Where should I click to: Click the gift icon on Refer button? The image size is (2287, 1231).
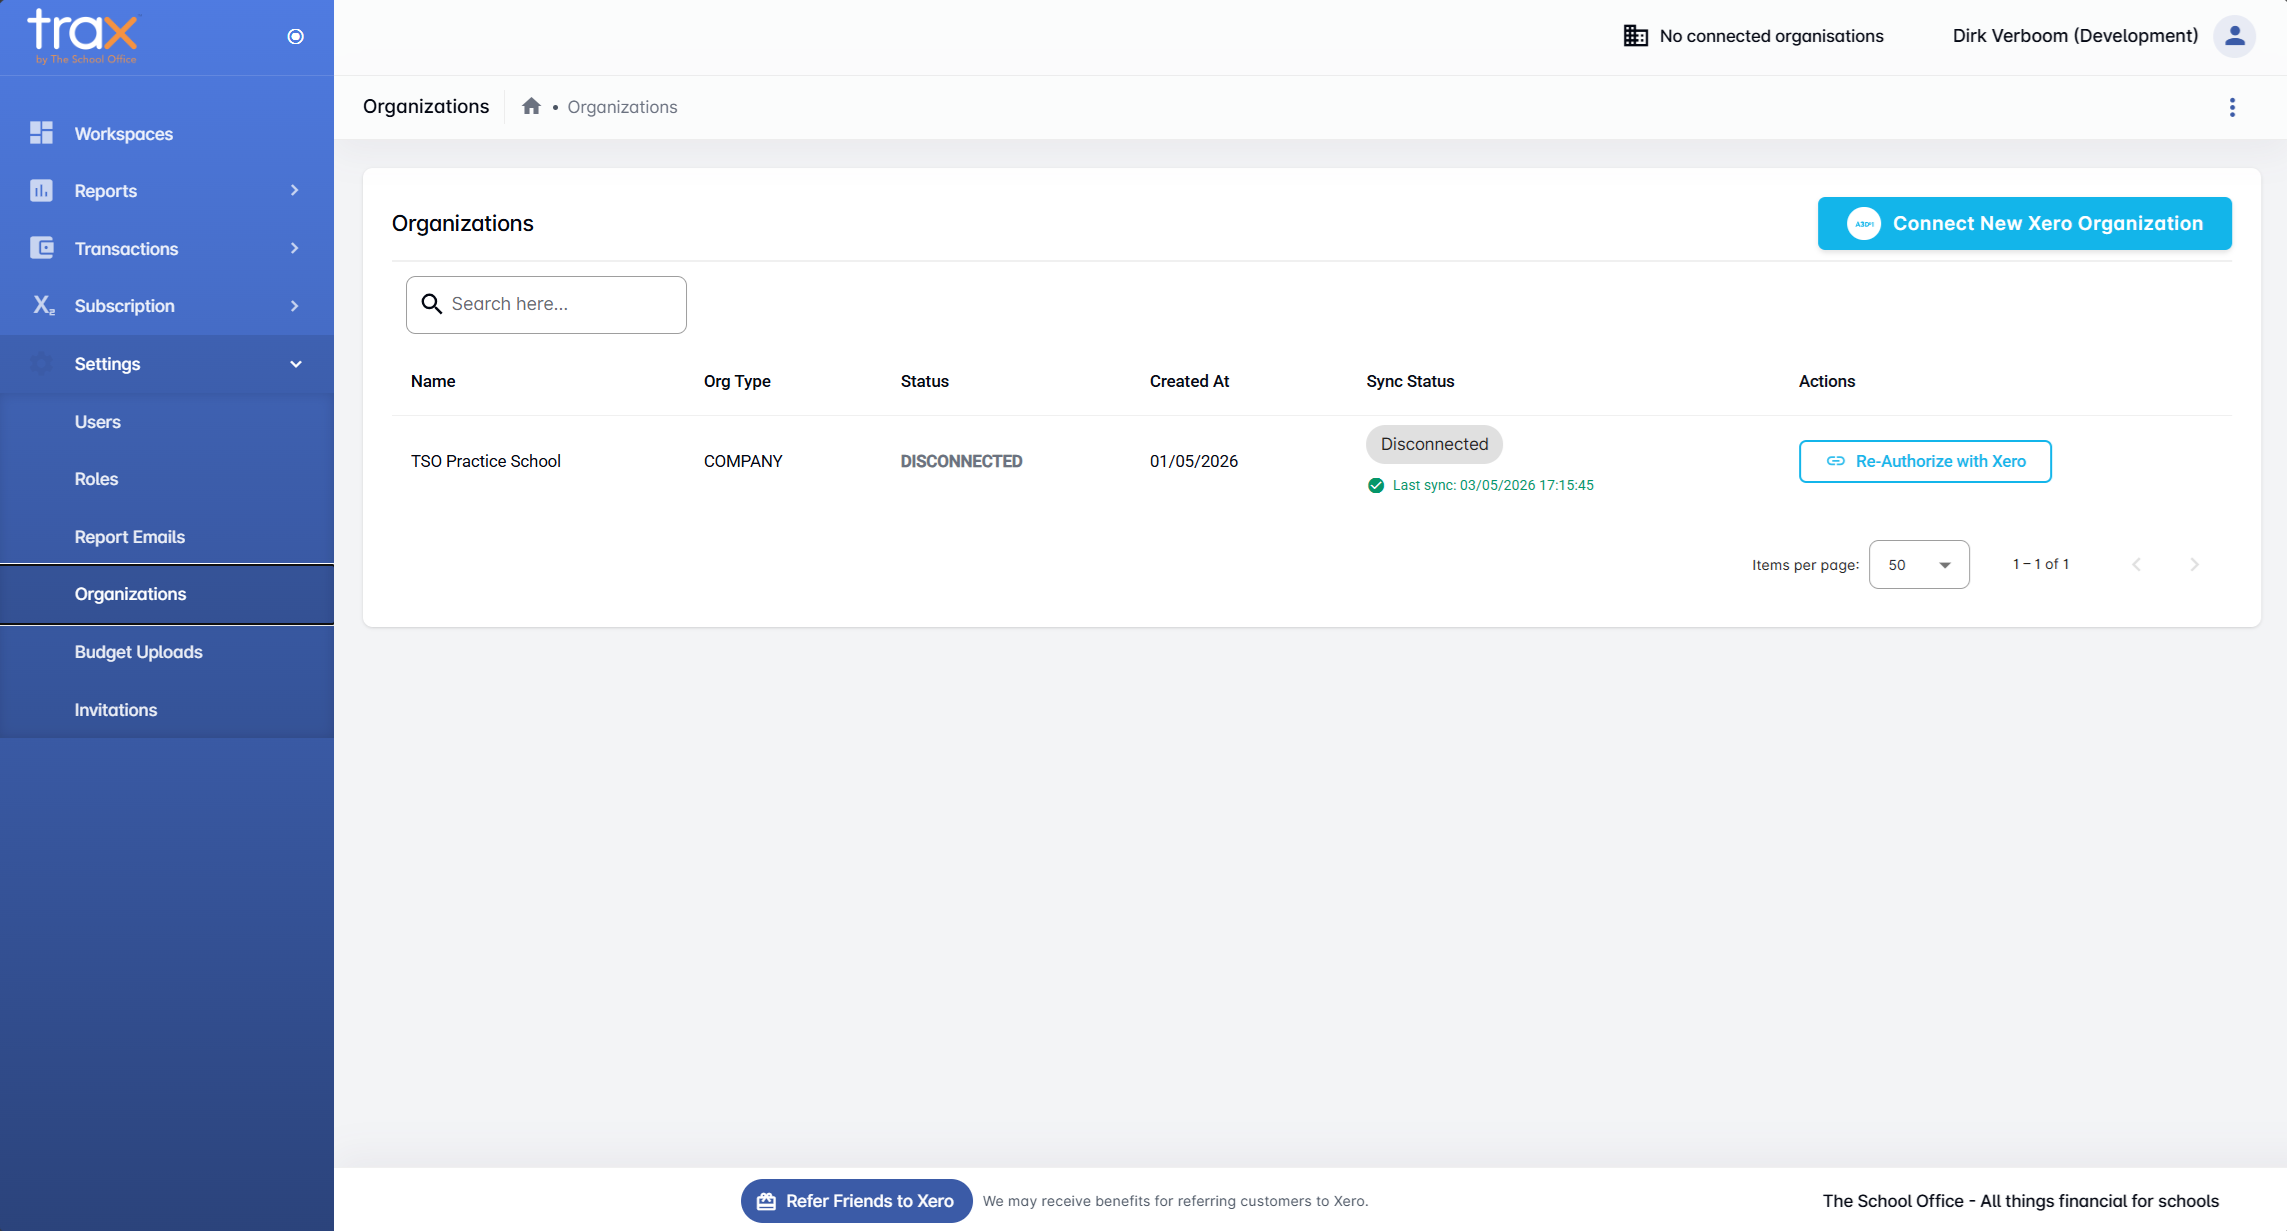[x=766, y=1201]
